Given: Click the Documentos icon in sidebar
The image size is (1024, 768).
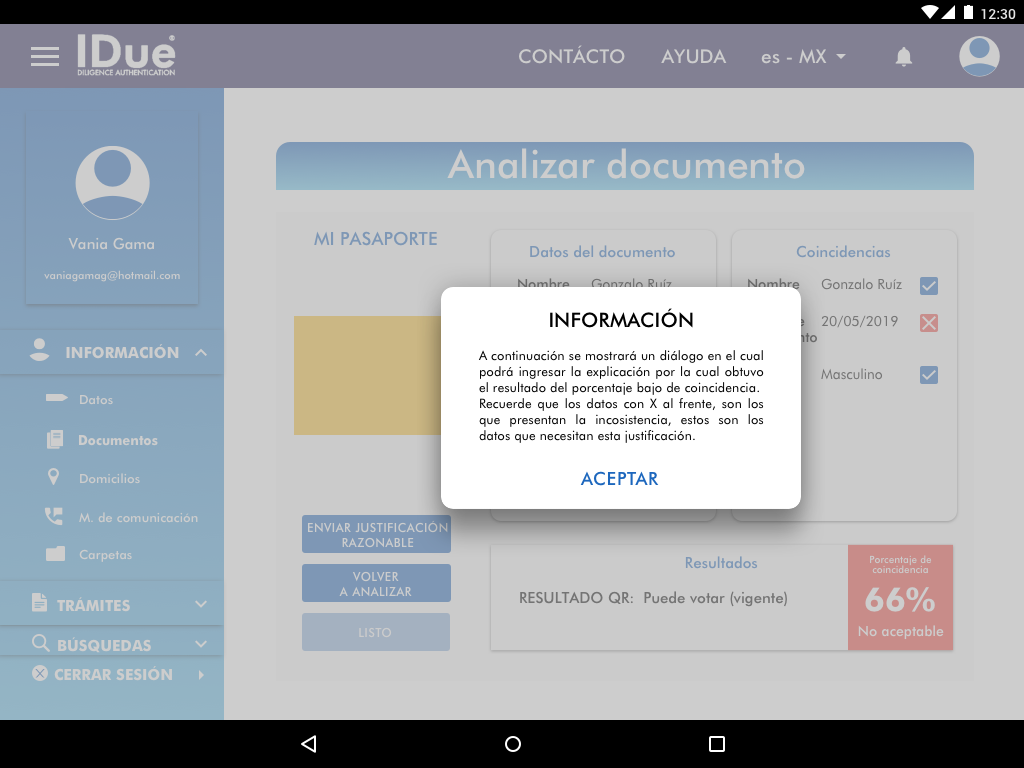Looking at the screenshot, I should pyautogui.click(x=55, y=440).
